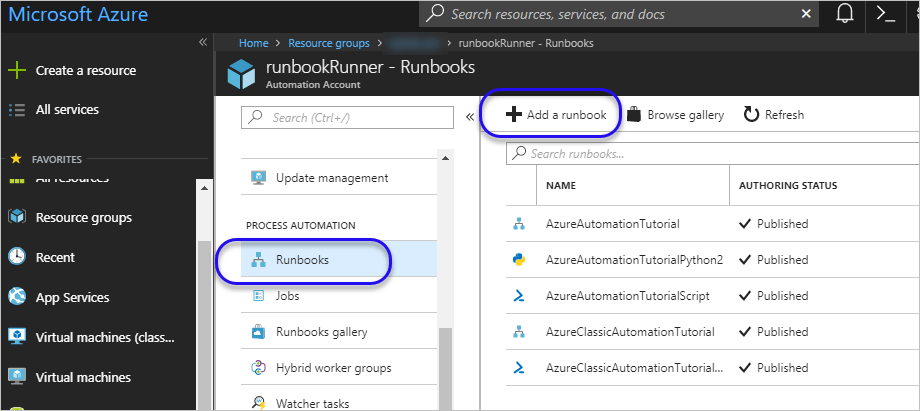The width and height of the screenshot is (920, 411).
Task: Open the truncated AzureClassicAutomationTutorial... runbook
Action: point(634,368)
